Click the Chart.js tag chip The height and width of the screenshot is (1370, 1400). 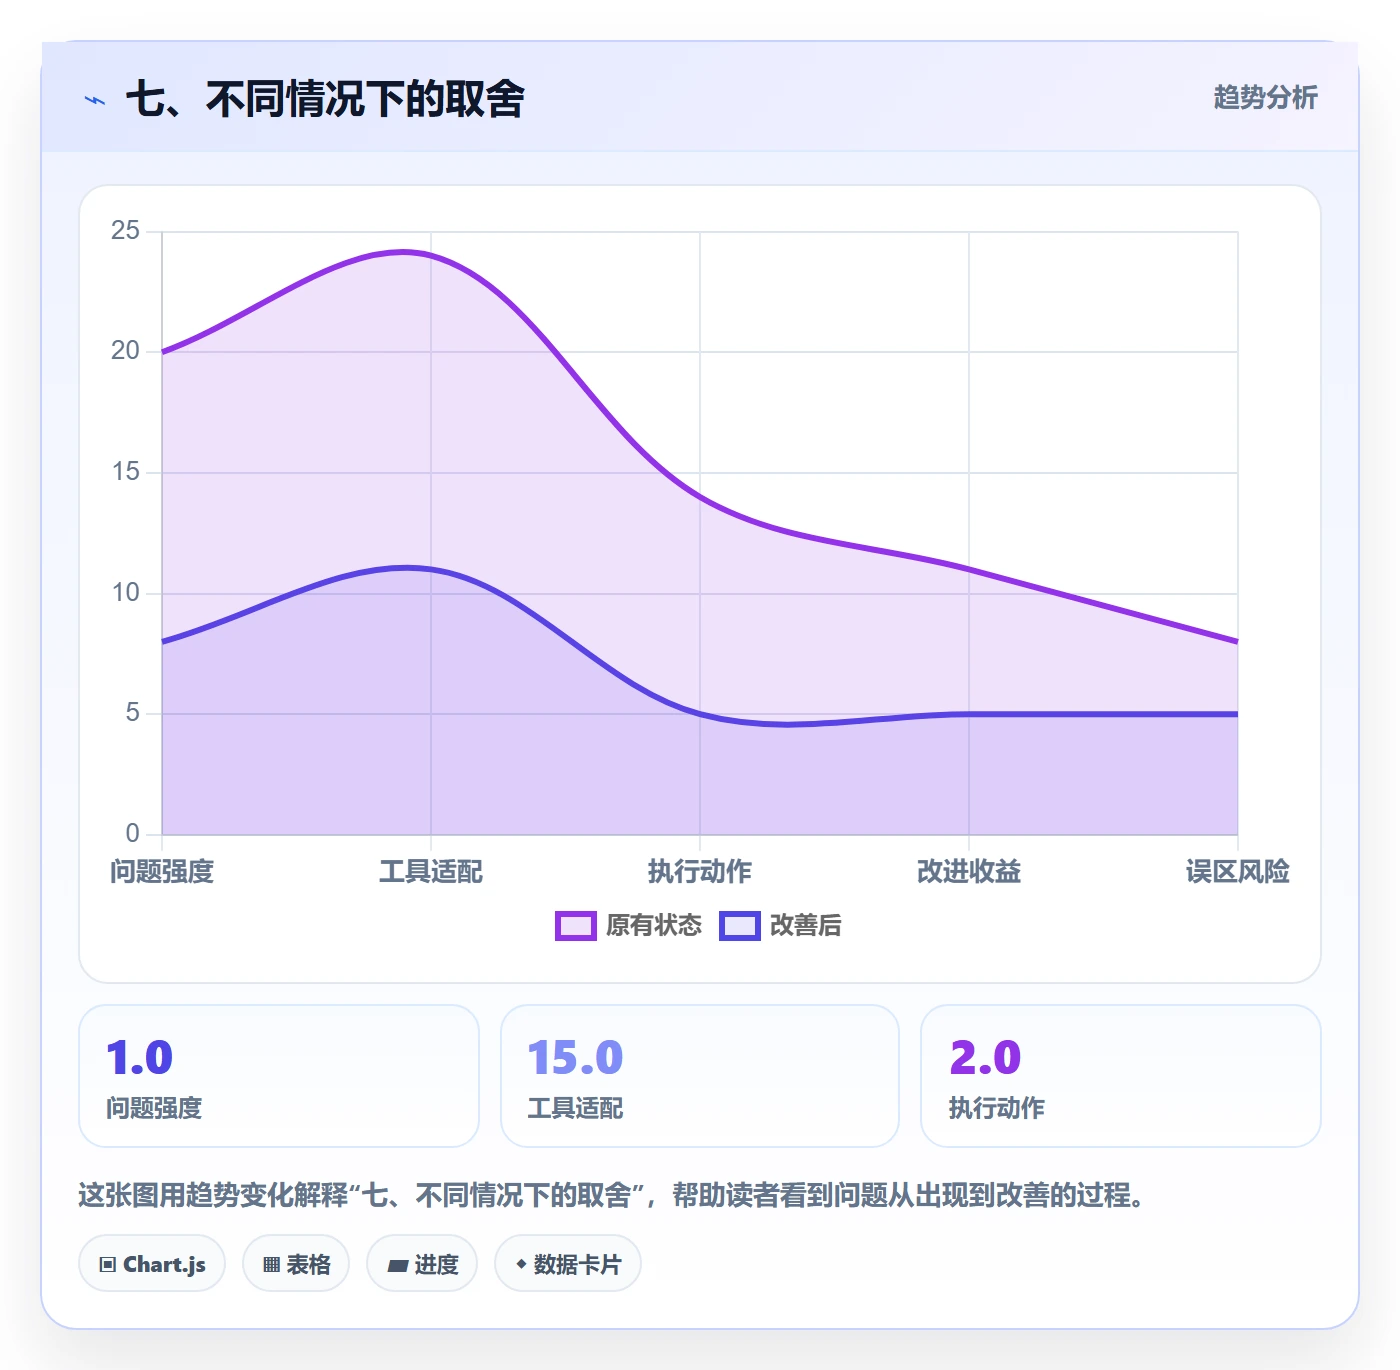point(152,1264)
